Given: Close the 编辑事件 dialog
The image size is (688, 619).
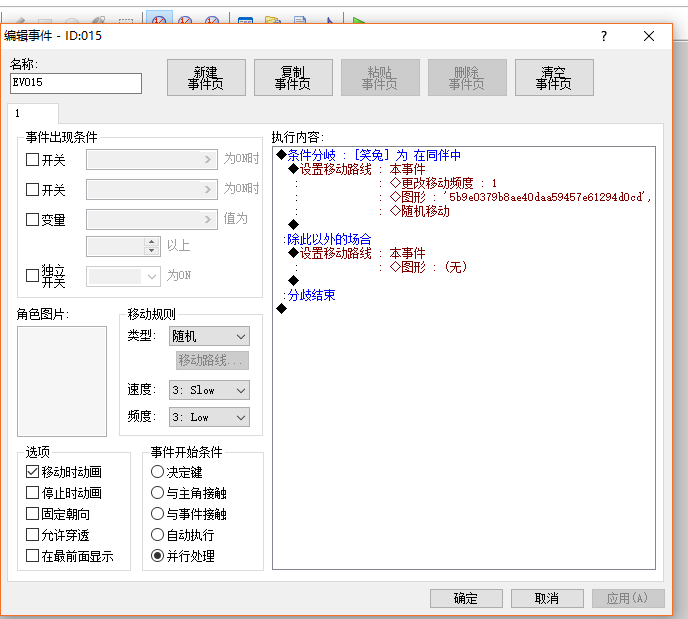Looking at the screenshot, I should pos(649,36).
